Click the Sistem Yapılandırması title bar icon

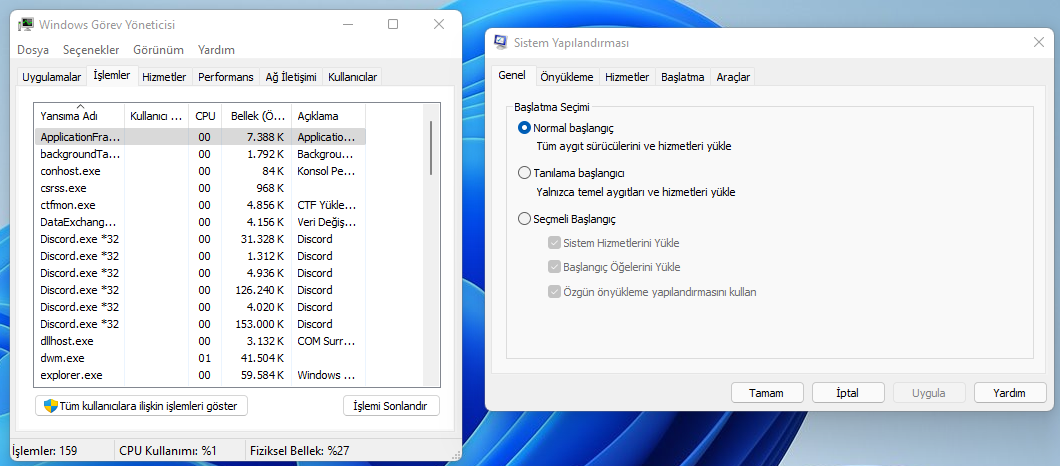[502, 43]
